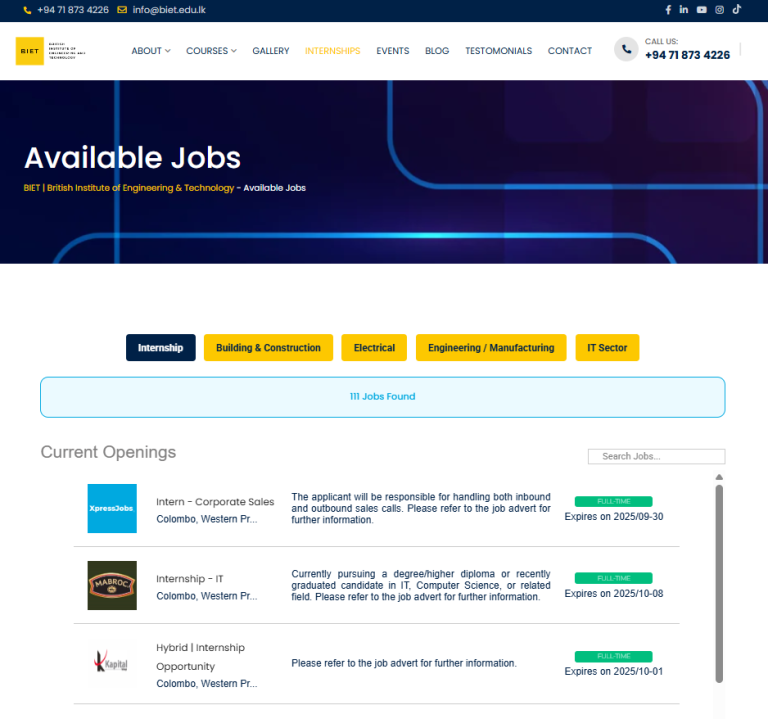The height and width of the screenshot is (719, 768).
Task: Click the XpressJobs company logo
Action: point(112,508)
